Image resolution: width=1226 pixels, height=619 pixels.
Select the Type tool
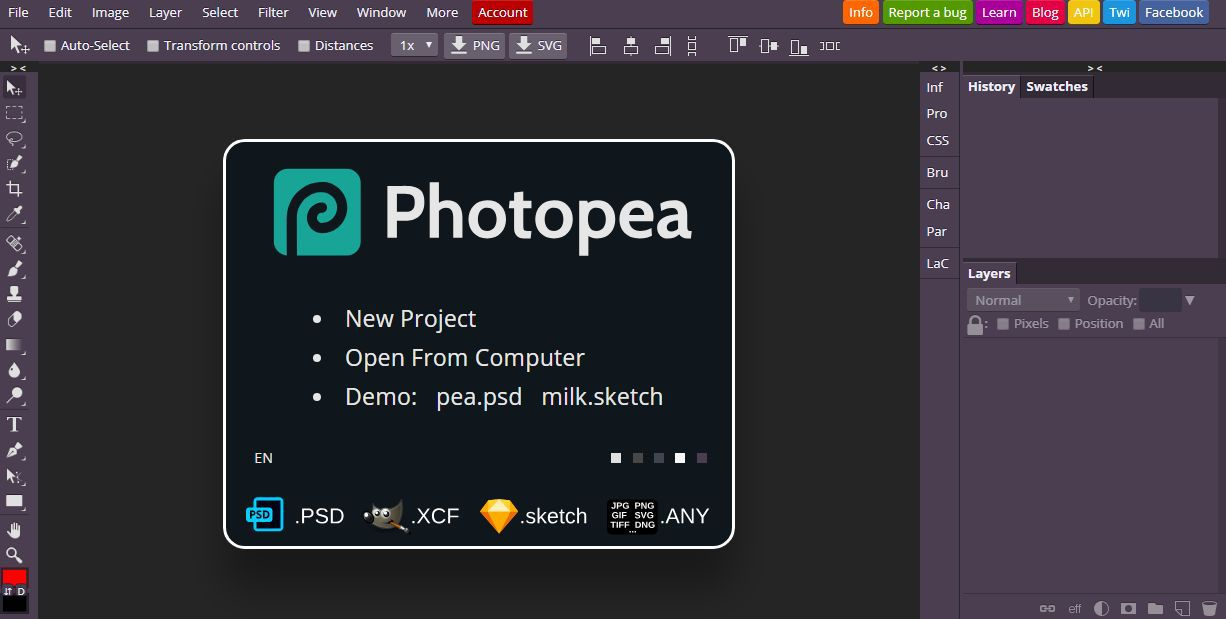(x=15, y=425)
